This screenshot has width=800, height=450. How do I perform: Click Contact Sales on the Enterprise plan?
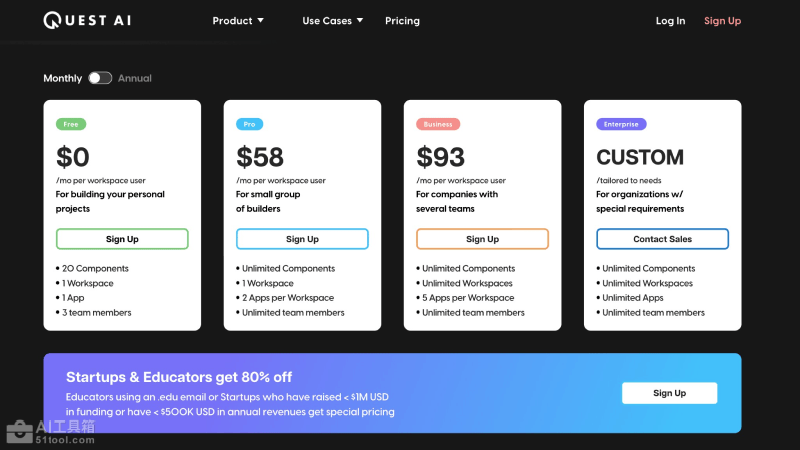pyautogui.click(x=662, y=239)
